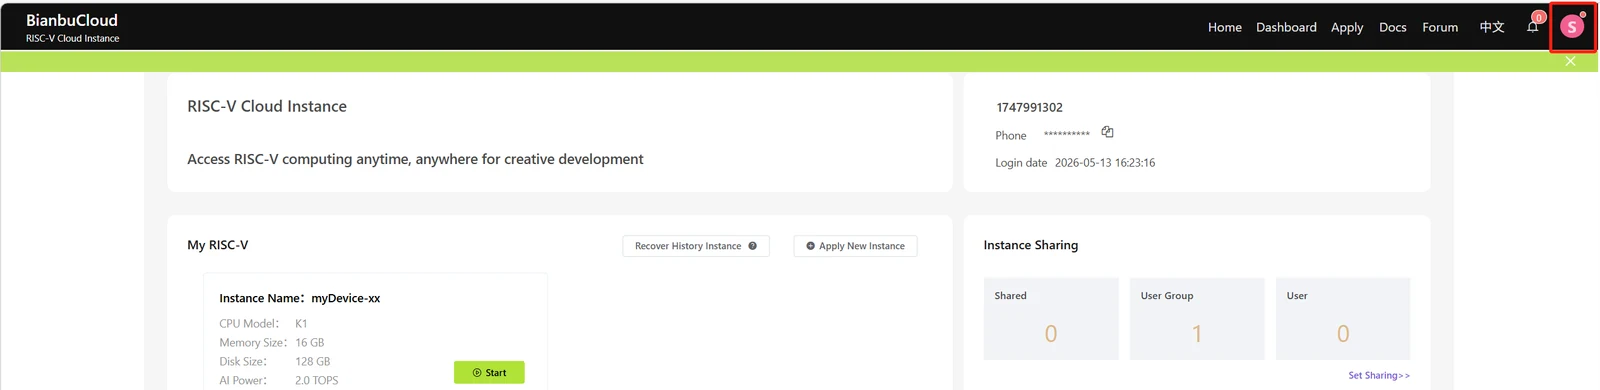Open the notification bell
This screenshot has width=1600, height=390.
click(1532, 27)
